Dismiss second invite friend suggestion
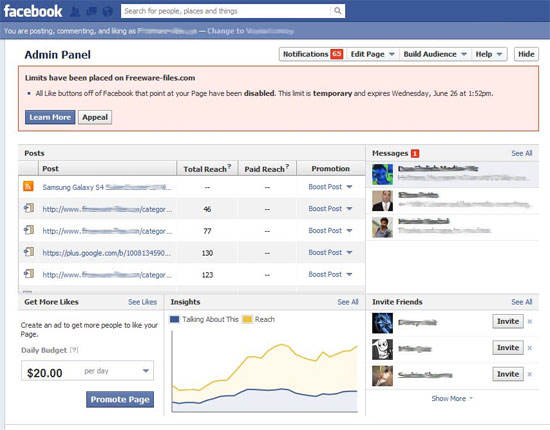This screenshot has width=550, height=430. pyautogui.click(x=530, y=348)
